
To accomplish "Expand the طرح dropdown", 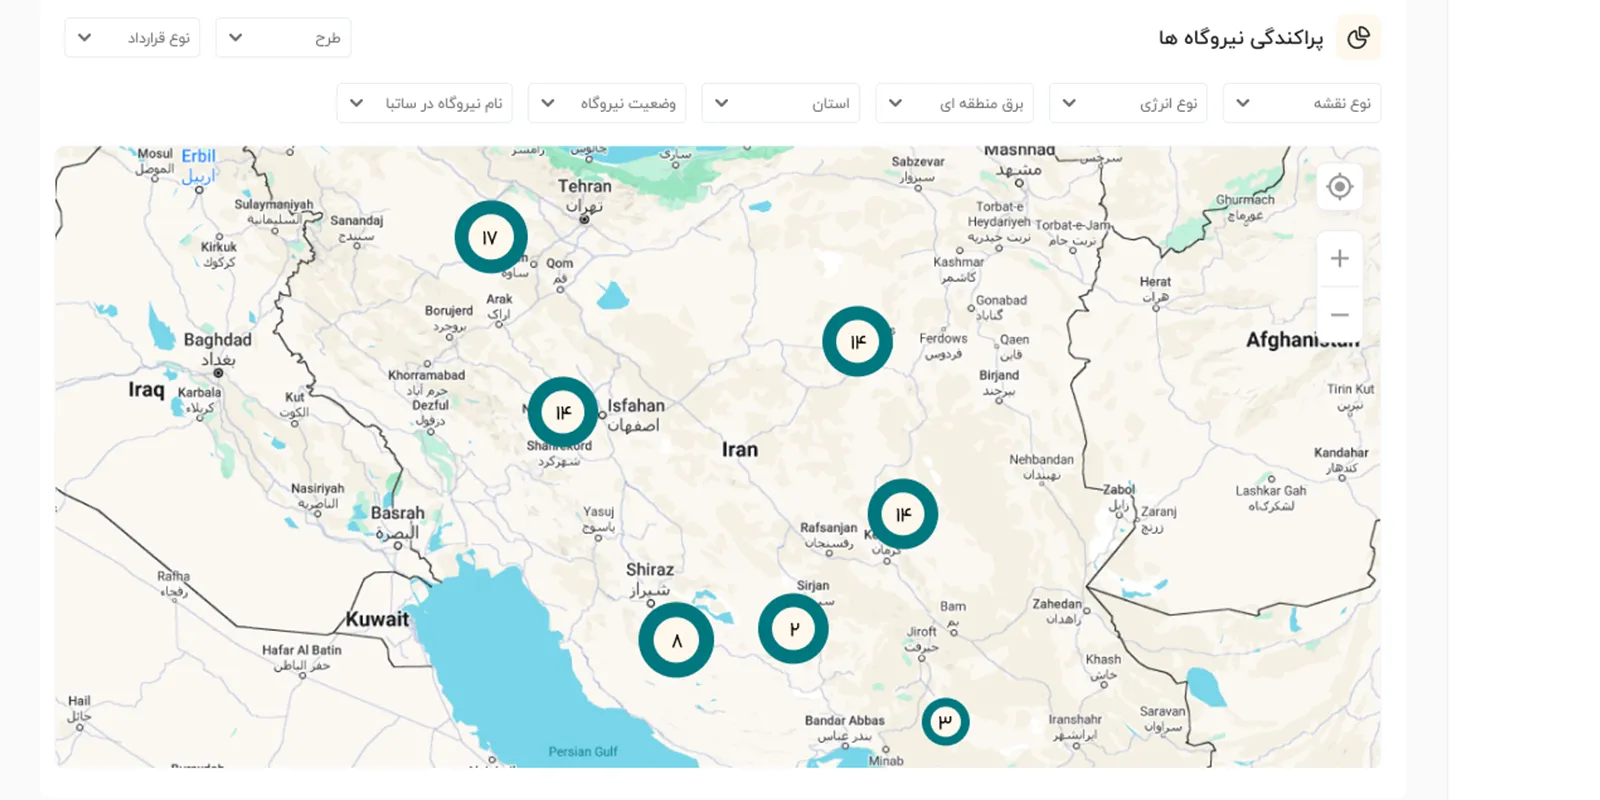I will coord(283,38).
